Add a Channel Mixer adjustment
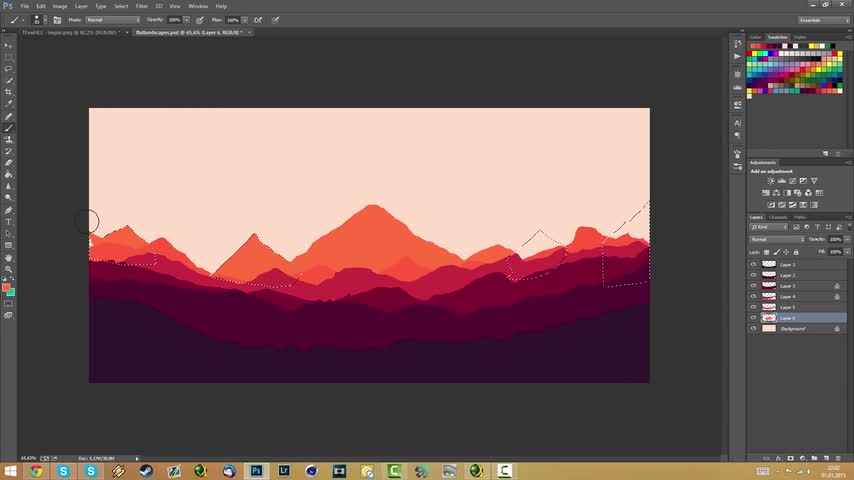This screenshot has width=854, height=480. [x=808, y=193]
